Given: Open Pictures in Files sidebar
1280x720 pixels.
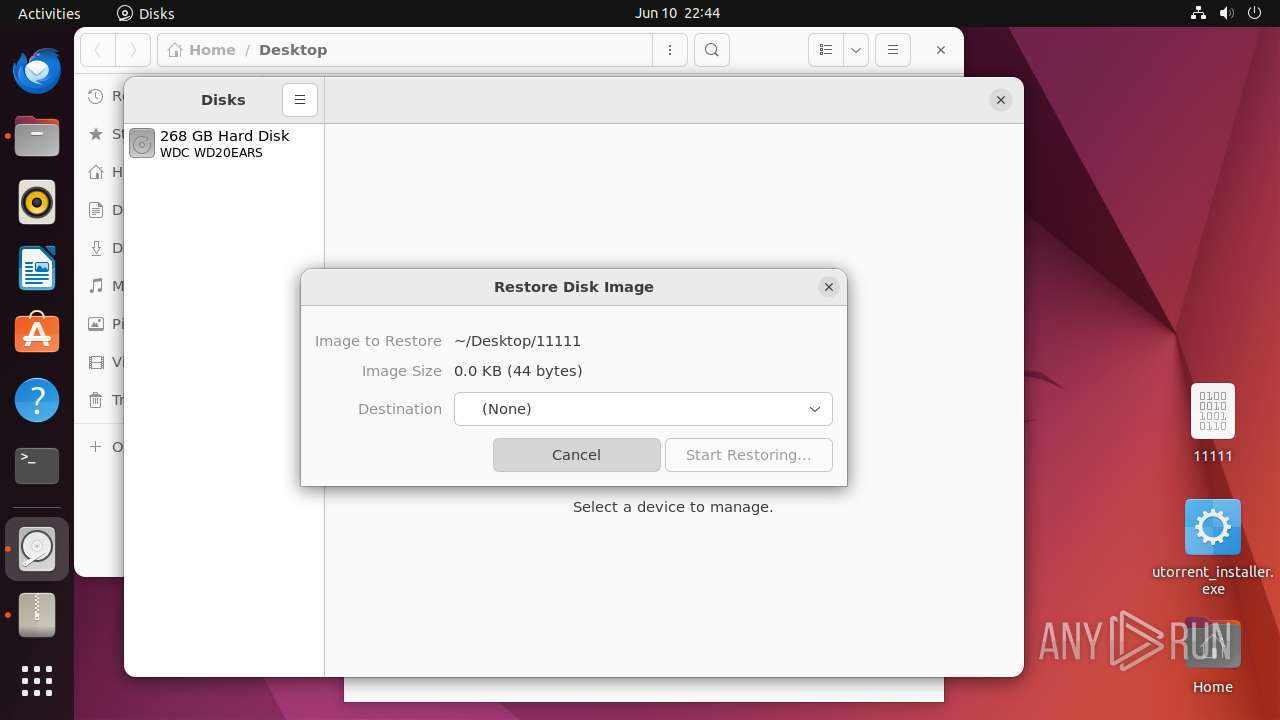Looking at the screenshot, I should tap(104, 324).
